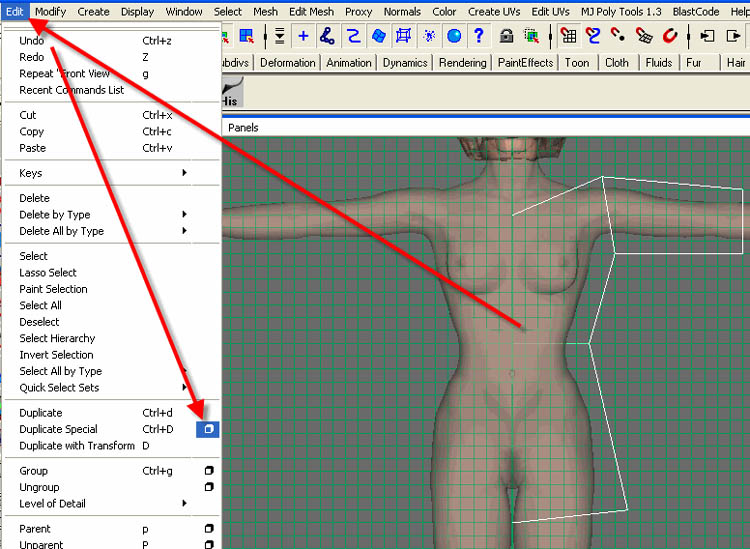Click the padlock icon in the toolbar
This screenshot has width=750, height=549.
[x=507, y=36]
